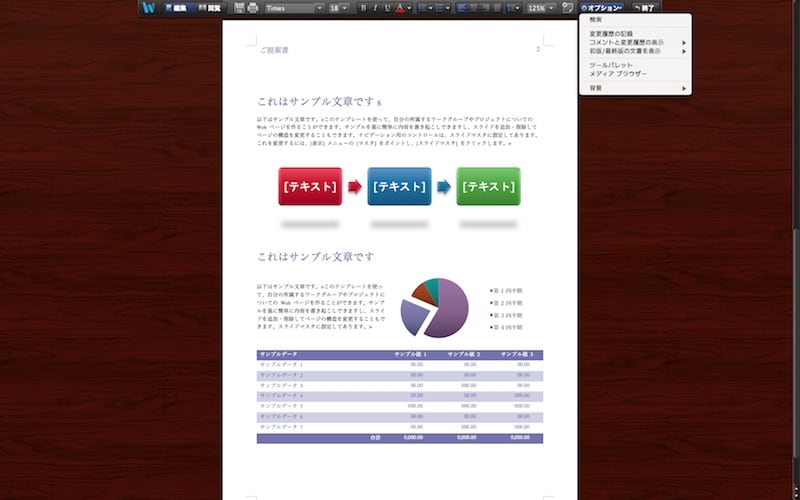Click the 第 4 四半期 chart legend entry
Viewport: 800px width, 500px height.
click(506, 328)
